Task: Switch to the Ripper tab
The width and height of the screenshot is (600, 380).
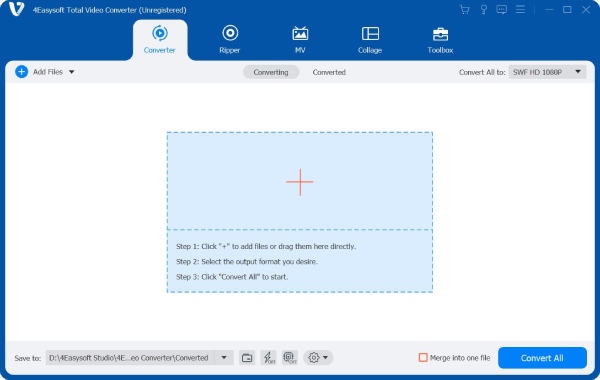Action: pyautogui.click(x=230, y=40)
